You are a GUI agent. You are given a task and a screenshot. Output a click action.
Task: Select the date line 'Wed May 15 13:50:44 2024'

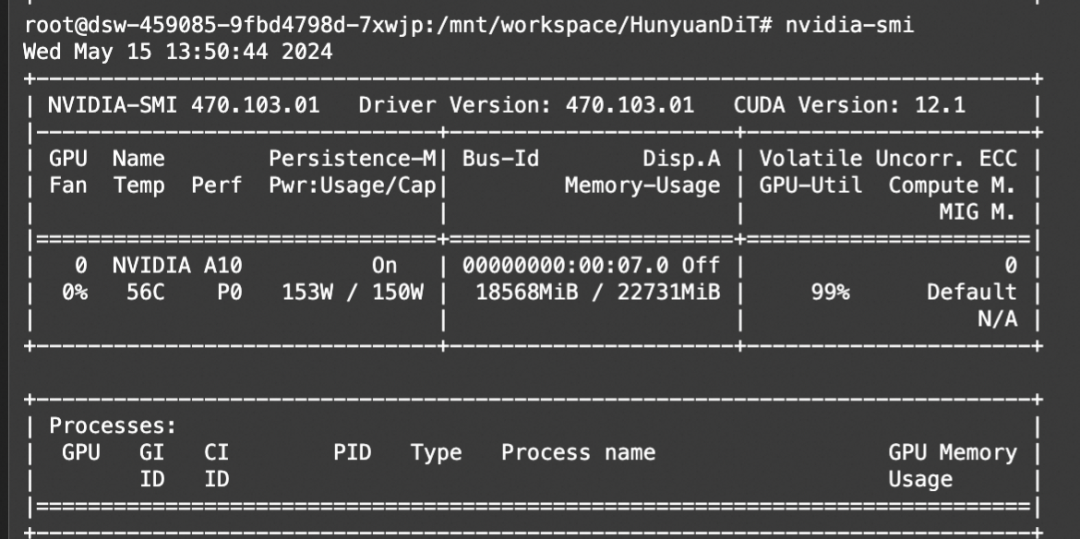pyautogui.click(x=178, y=52)
